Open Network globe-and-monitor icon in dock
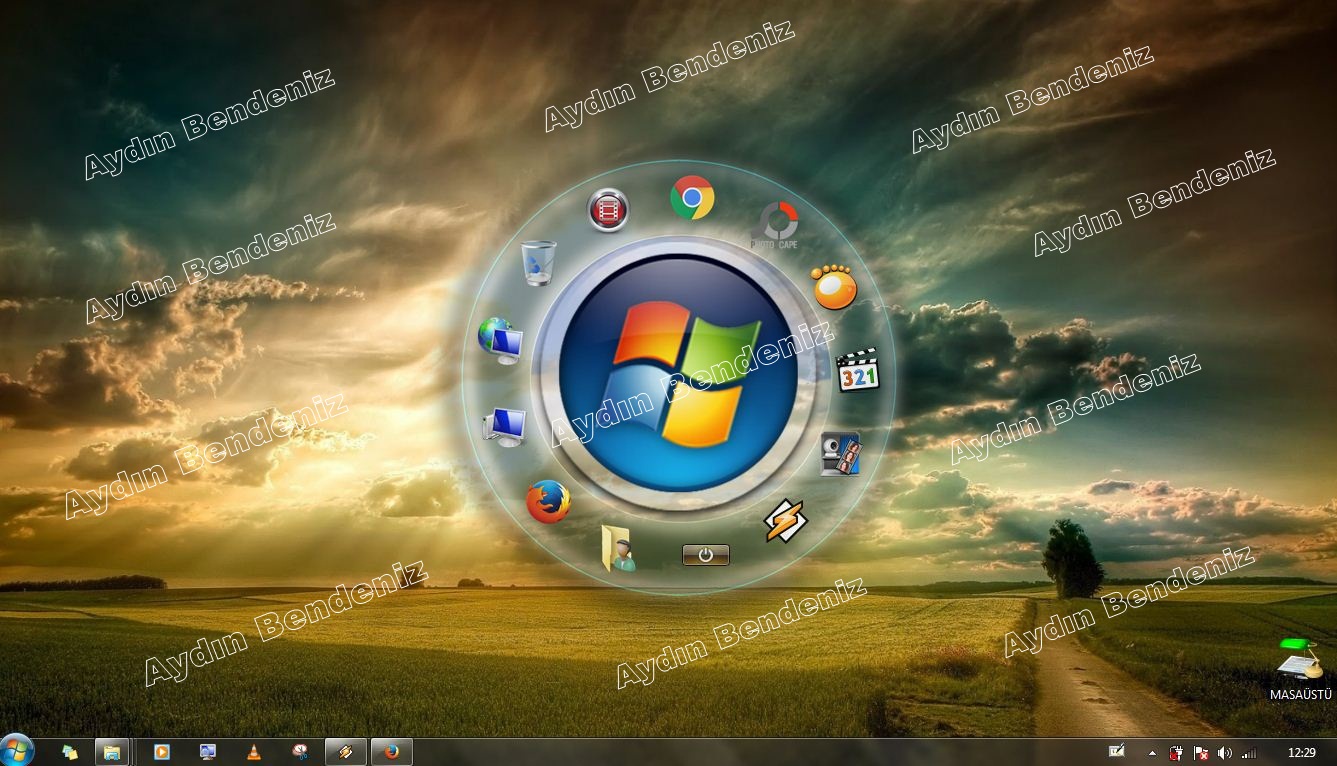 click(500, 340)
